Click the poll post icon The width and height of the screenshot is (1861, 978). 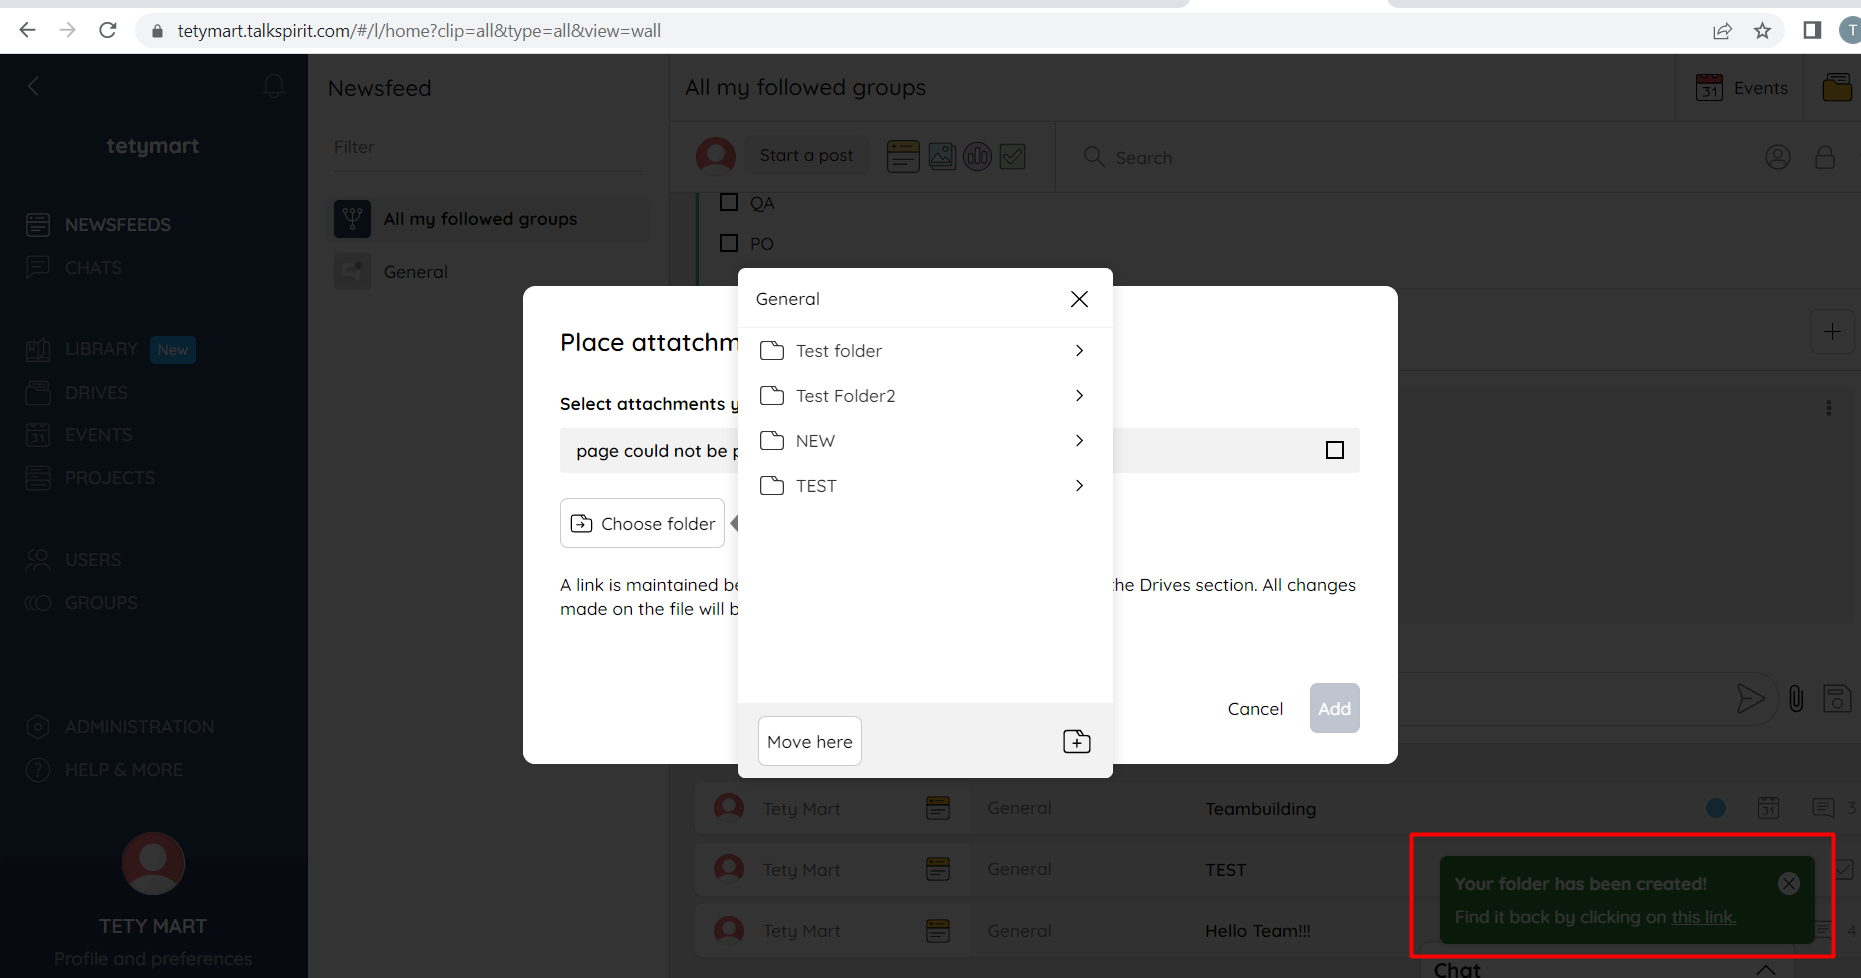(x=977, y=156)
